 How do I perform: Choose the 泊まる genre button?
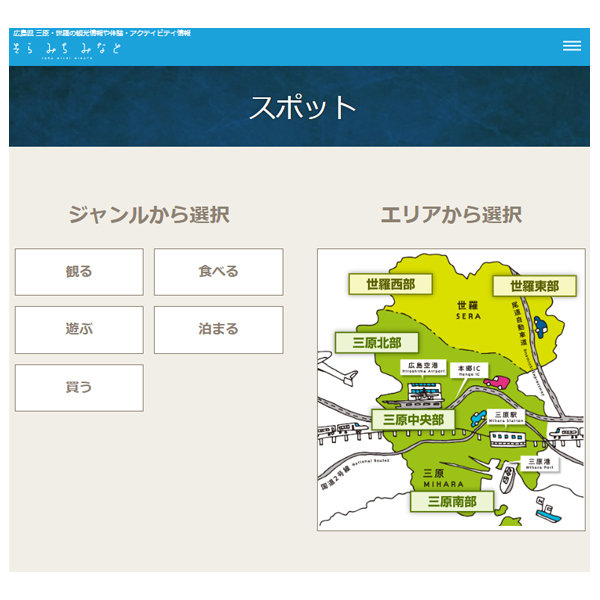click(x=218, y=329)
